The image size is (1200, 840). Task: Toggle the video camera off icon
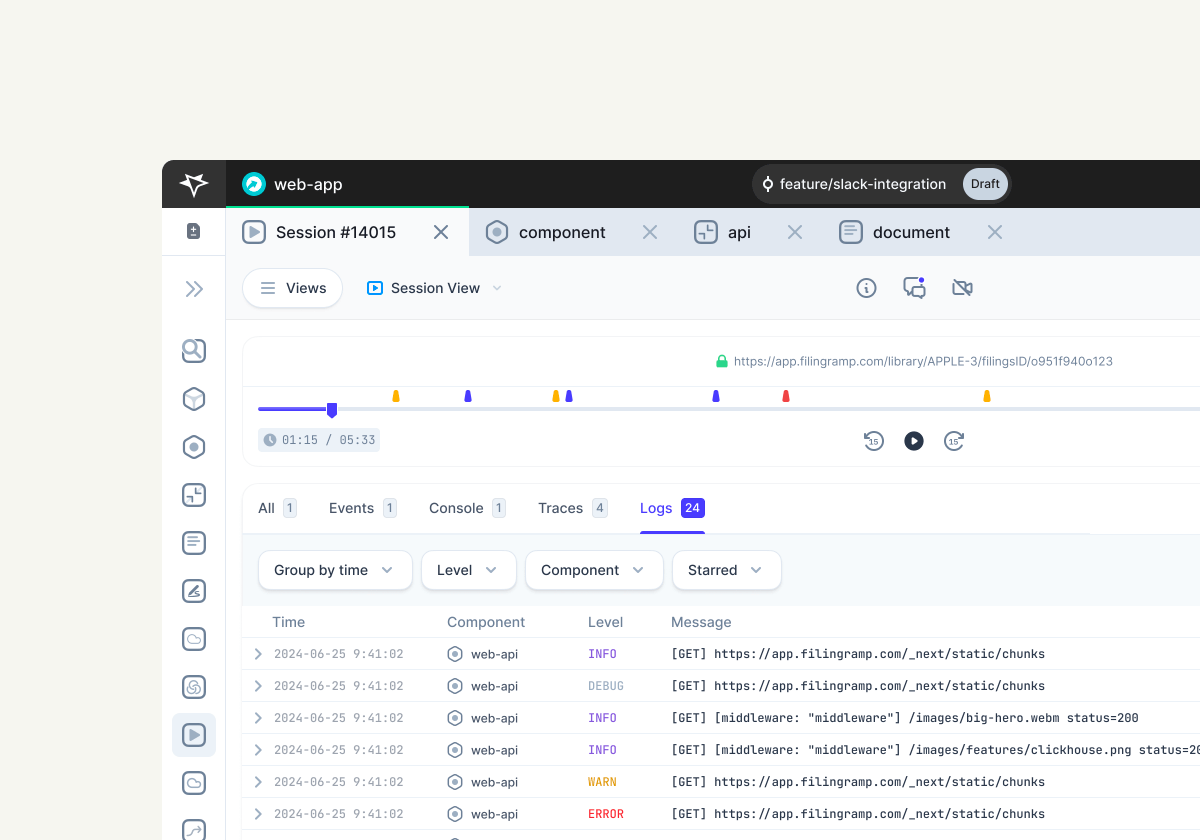(x=962, y=288)
